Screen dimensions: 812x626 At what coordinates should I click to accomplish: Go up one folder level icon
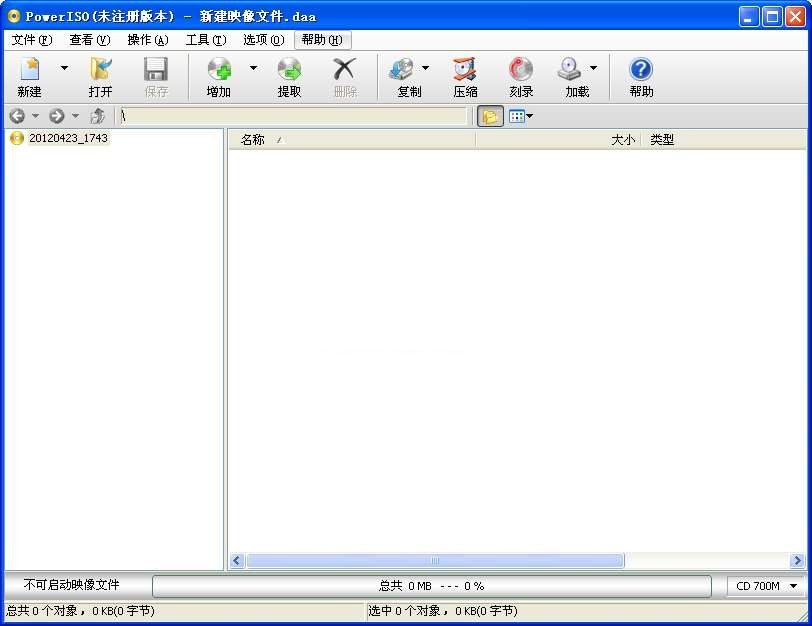pos(97,116)
